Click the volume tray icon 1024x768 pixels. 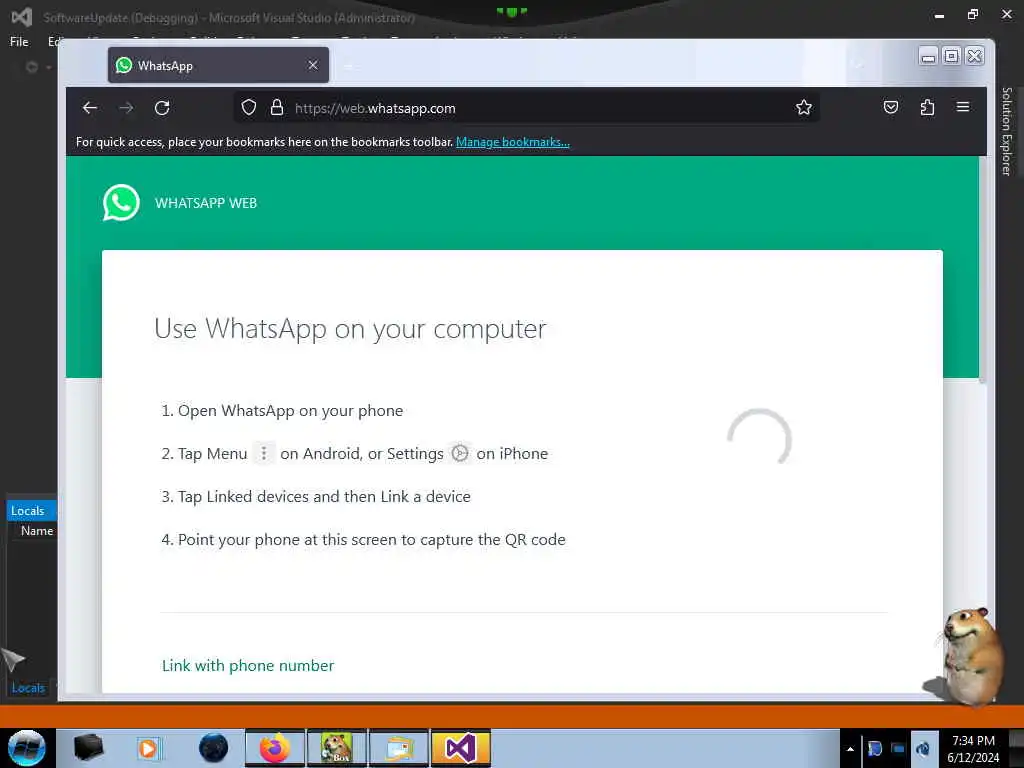click(x=923, y=748)
